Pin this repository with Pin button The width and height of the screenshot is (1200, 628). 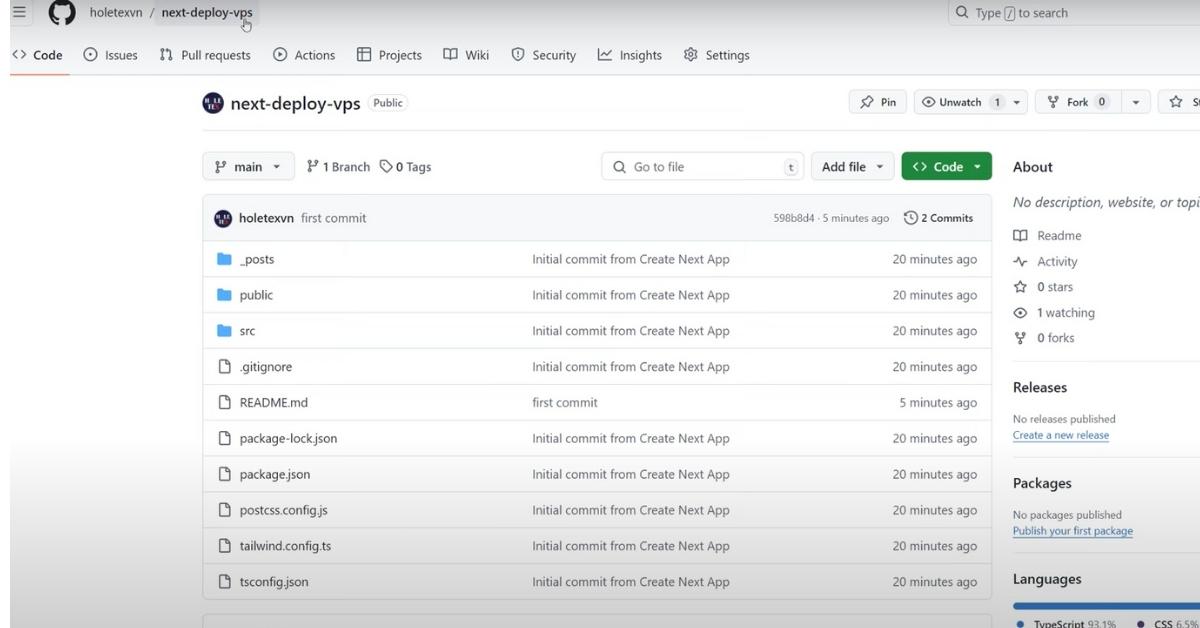(877, 102)
